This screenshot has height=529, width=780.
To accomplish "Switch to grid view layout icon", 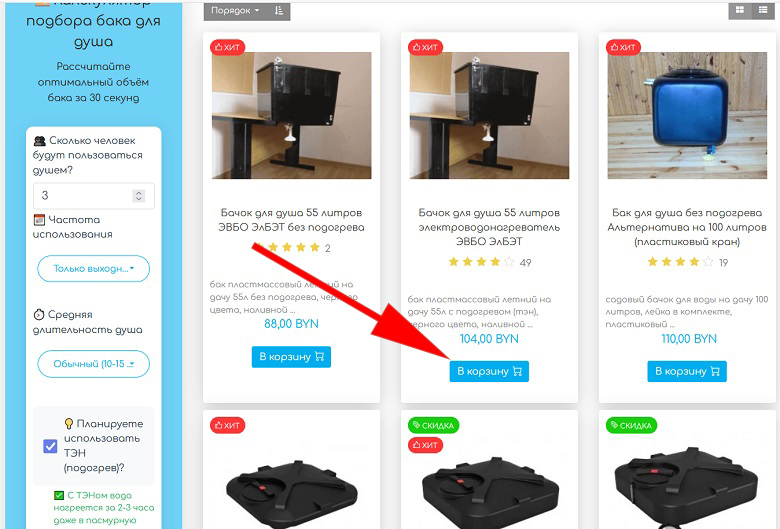I will point(740,10).
